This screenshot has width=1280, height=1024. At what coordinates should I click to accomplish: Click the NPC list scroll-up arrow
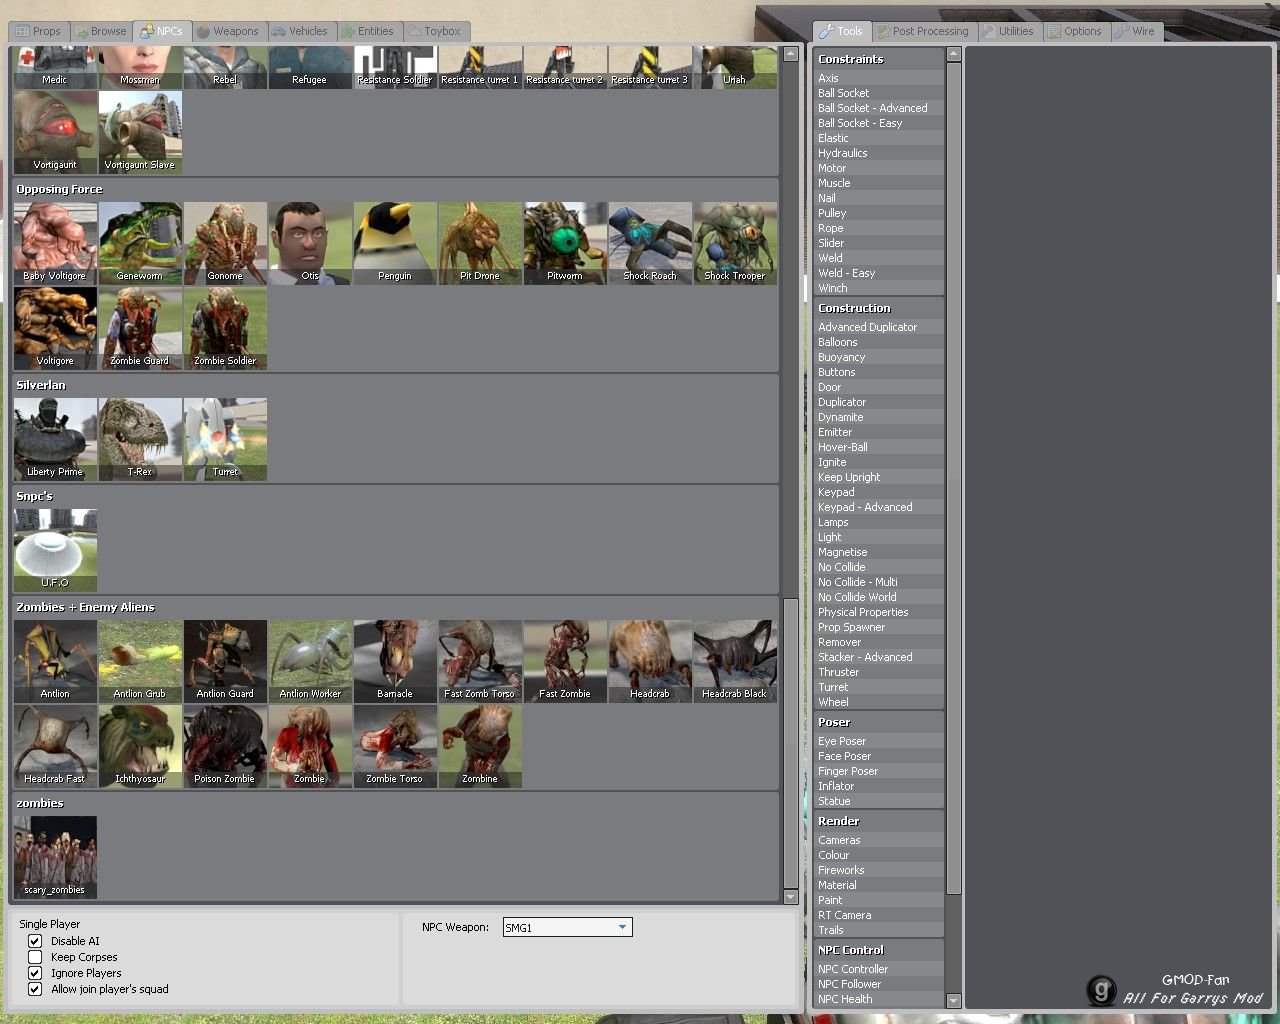pyautogui.click(x=790, y=54)
